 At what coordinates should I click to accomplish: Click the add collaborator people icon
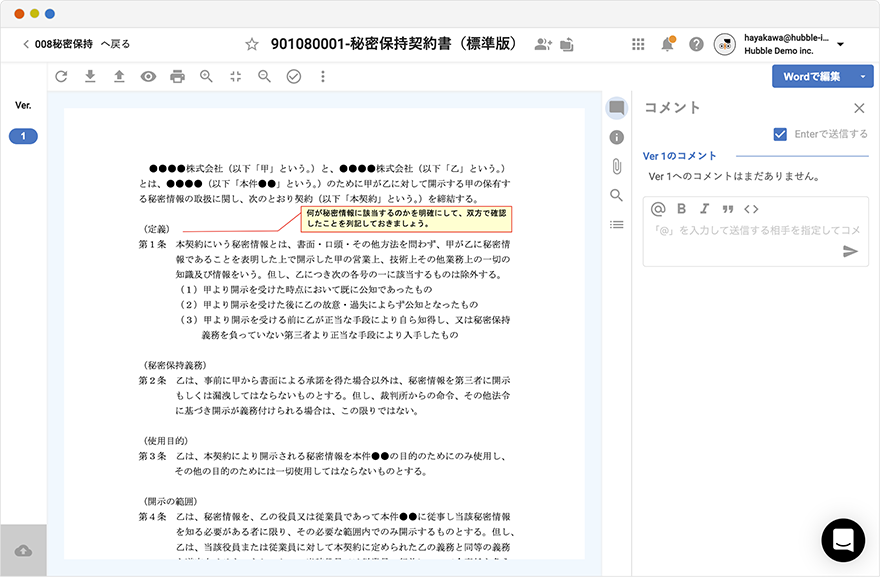[x=543, y=44]
